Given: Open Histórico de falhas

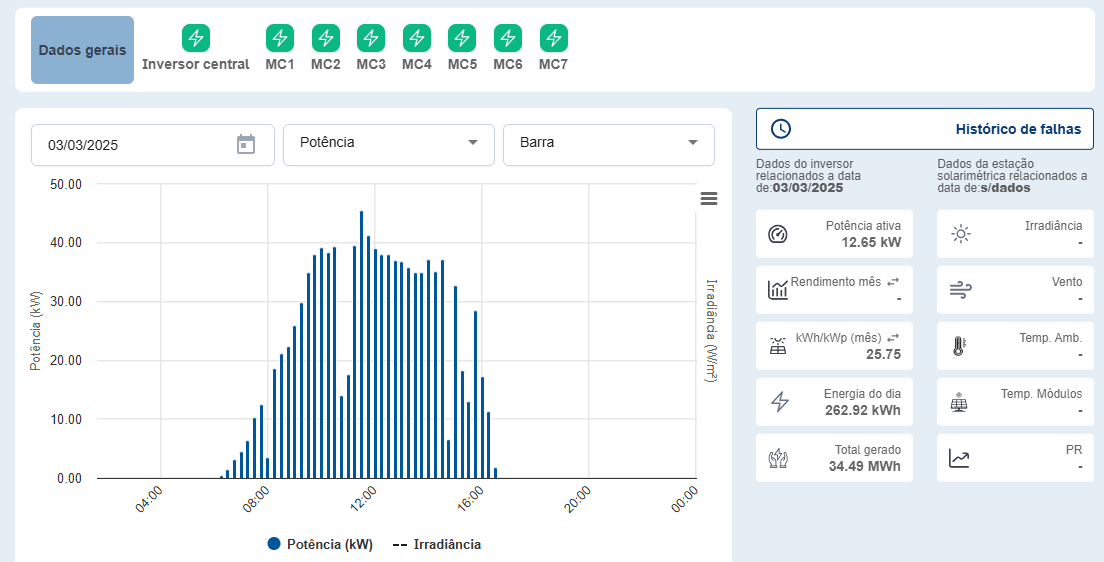Looking at the screenshot, I should [924, 129].
